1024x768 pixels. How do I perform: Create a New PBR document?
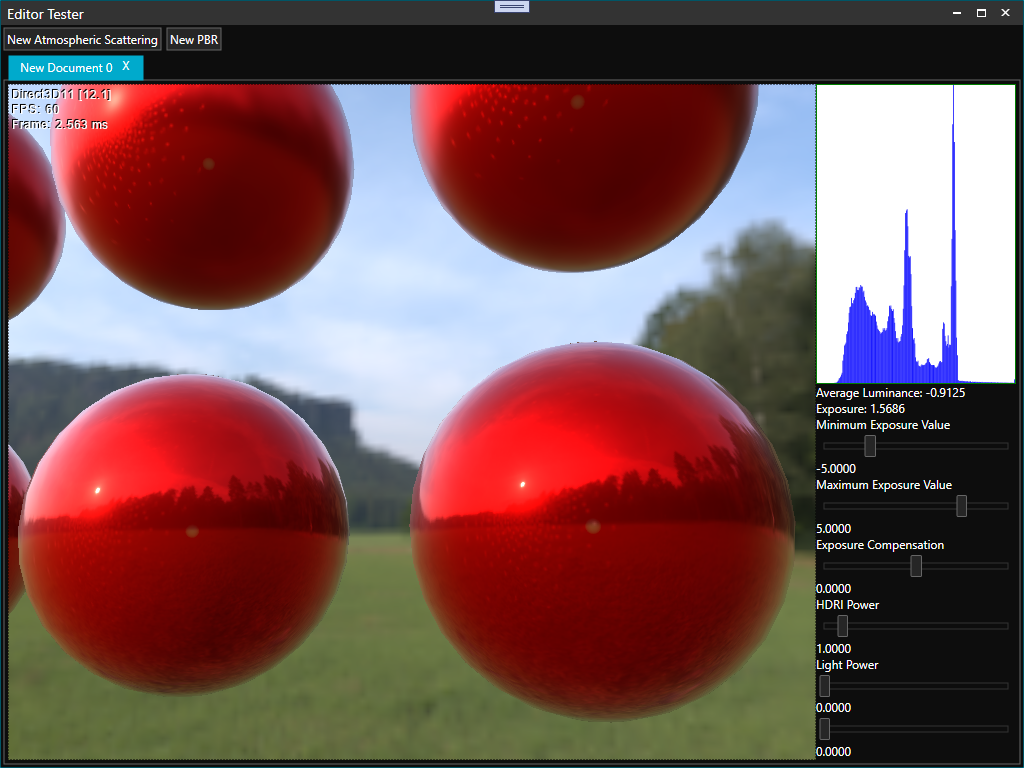194,40
